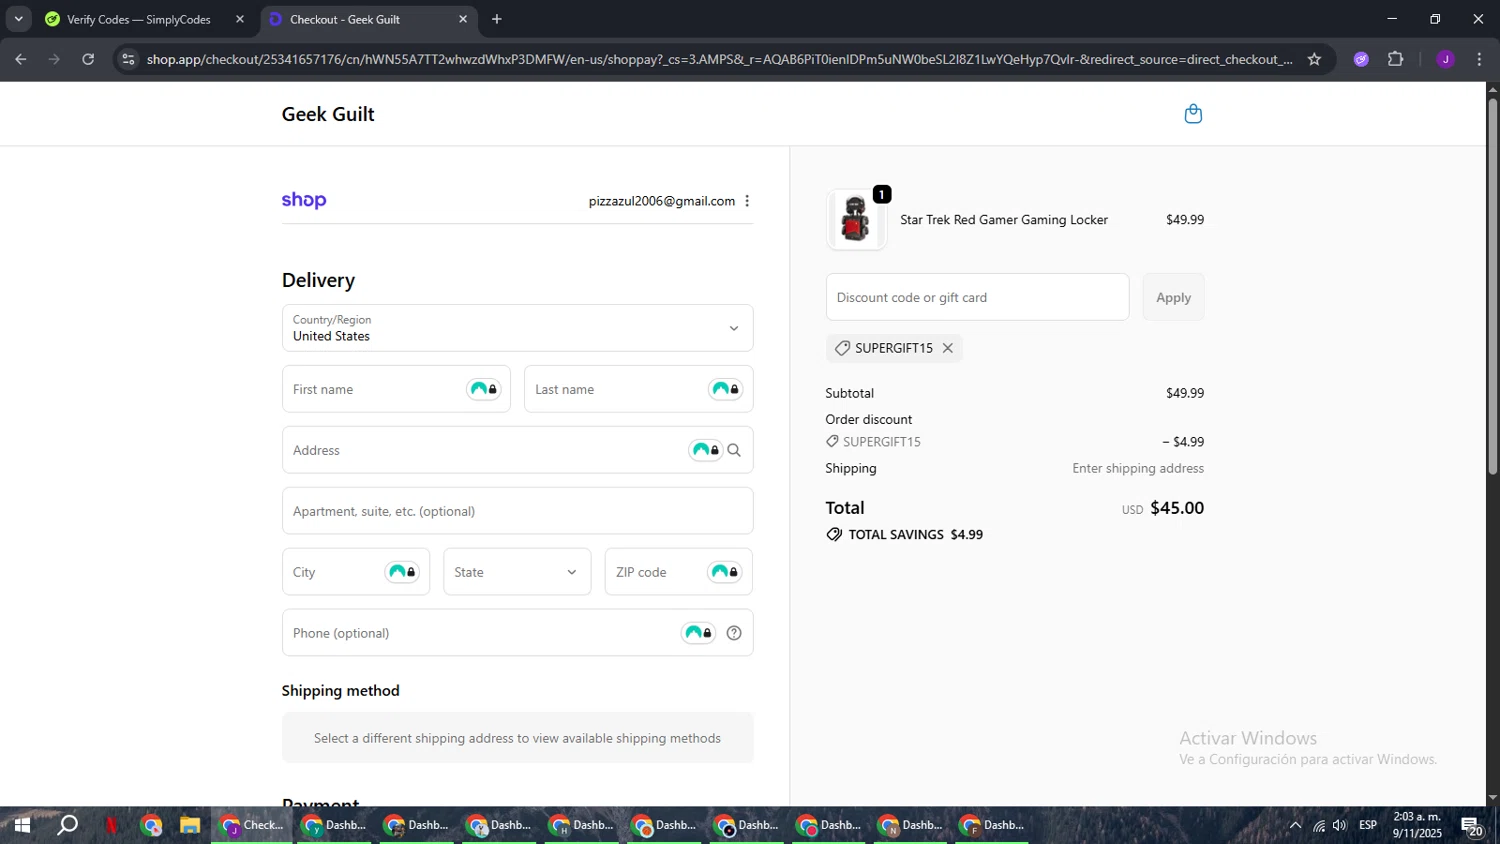Switch to the Check... Chrome taskbar window
Image resolution: width=1500 pixels, height=844 pixels.
pos(252,825)
